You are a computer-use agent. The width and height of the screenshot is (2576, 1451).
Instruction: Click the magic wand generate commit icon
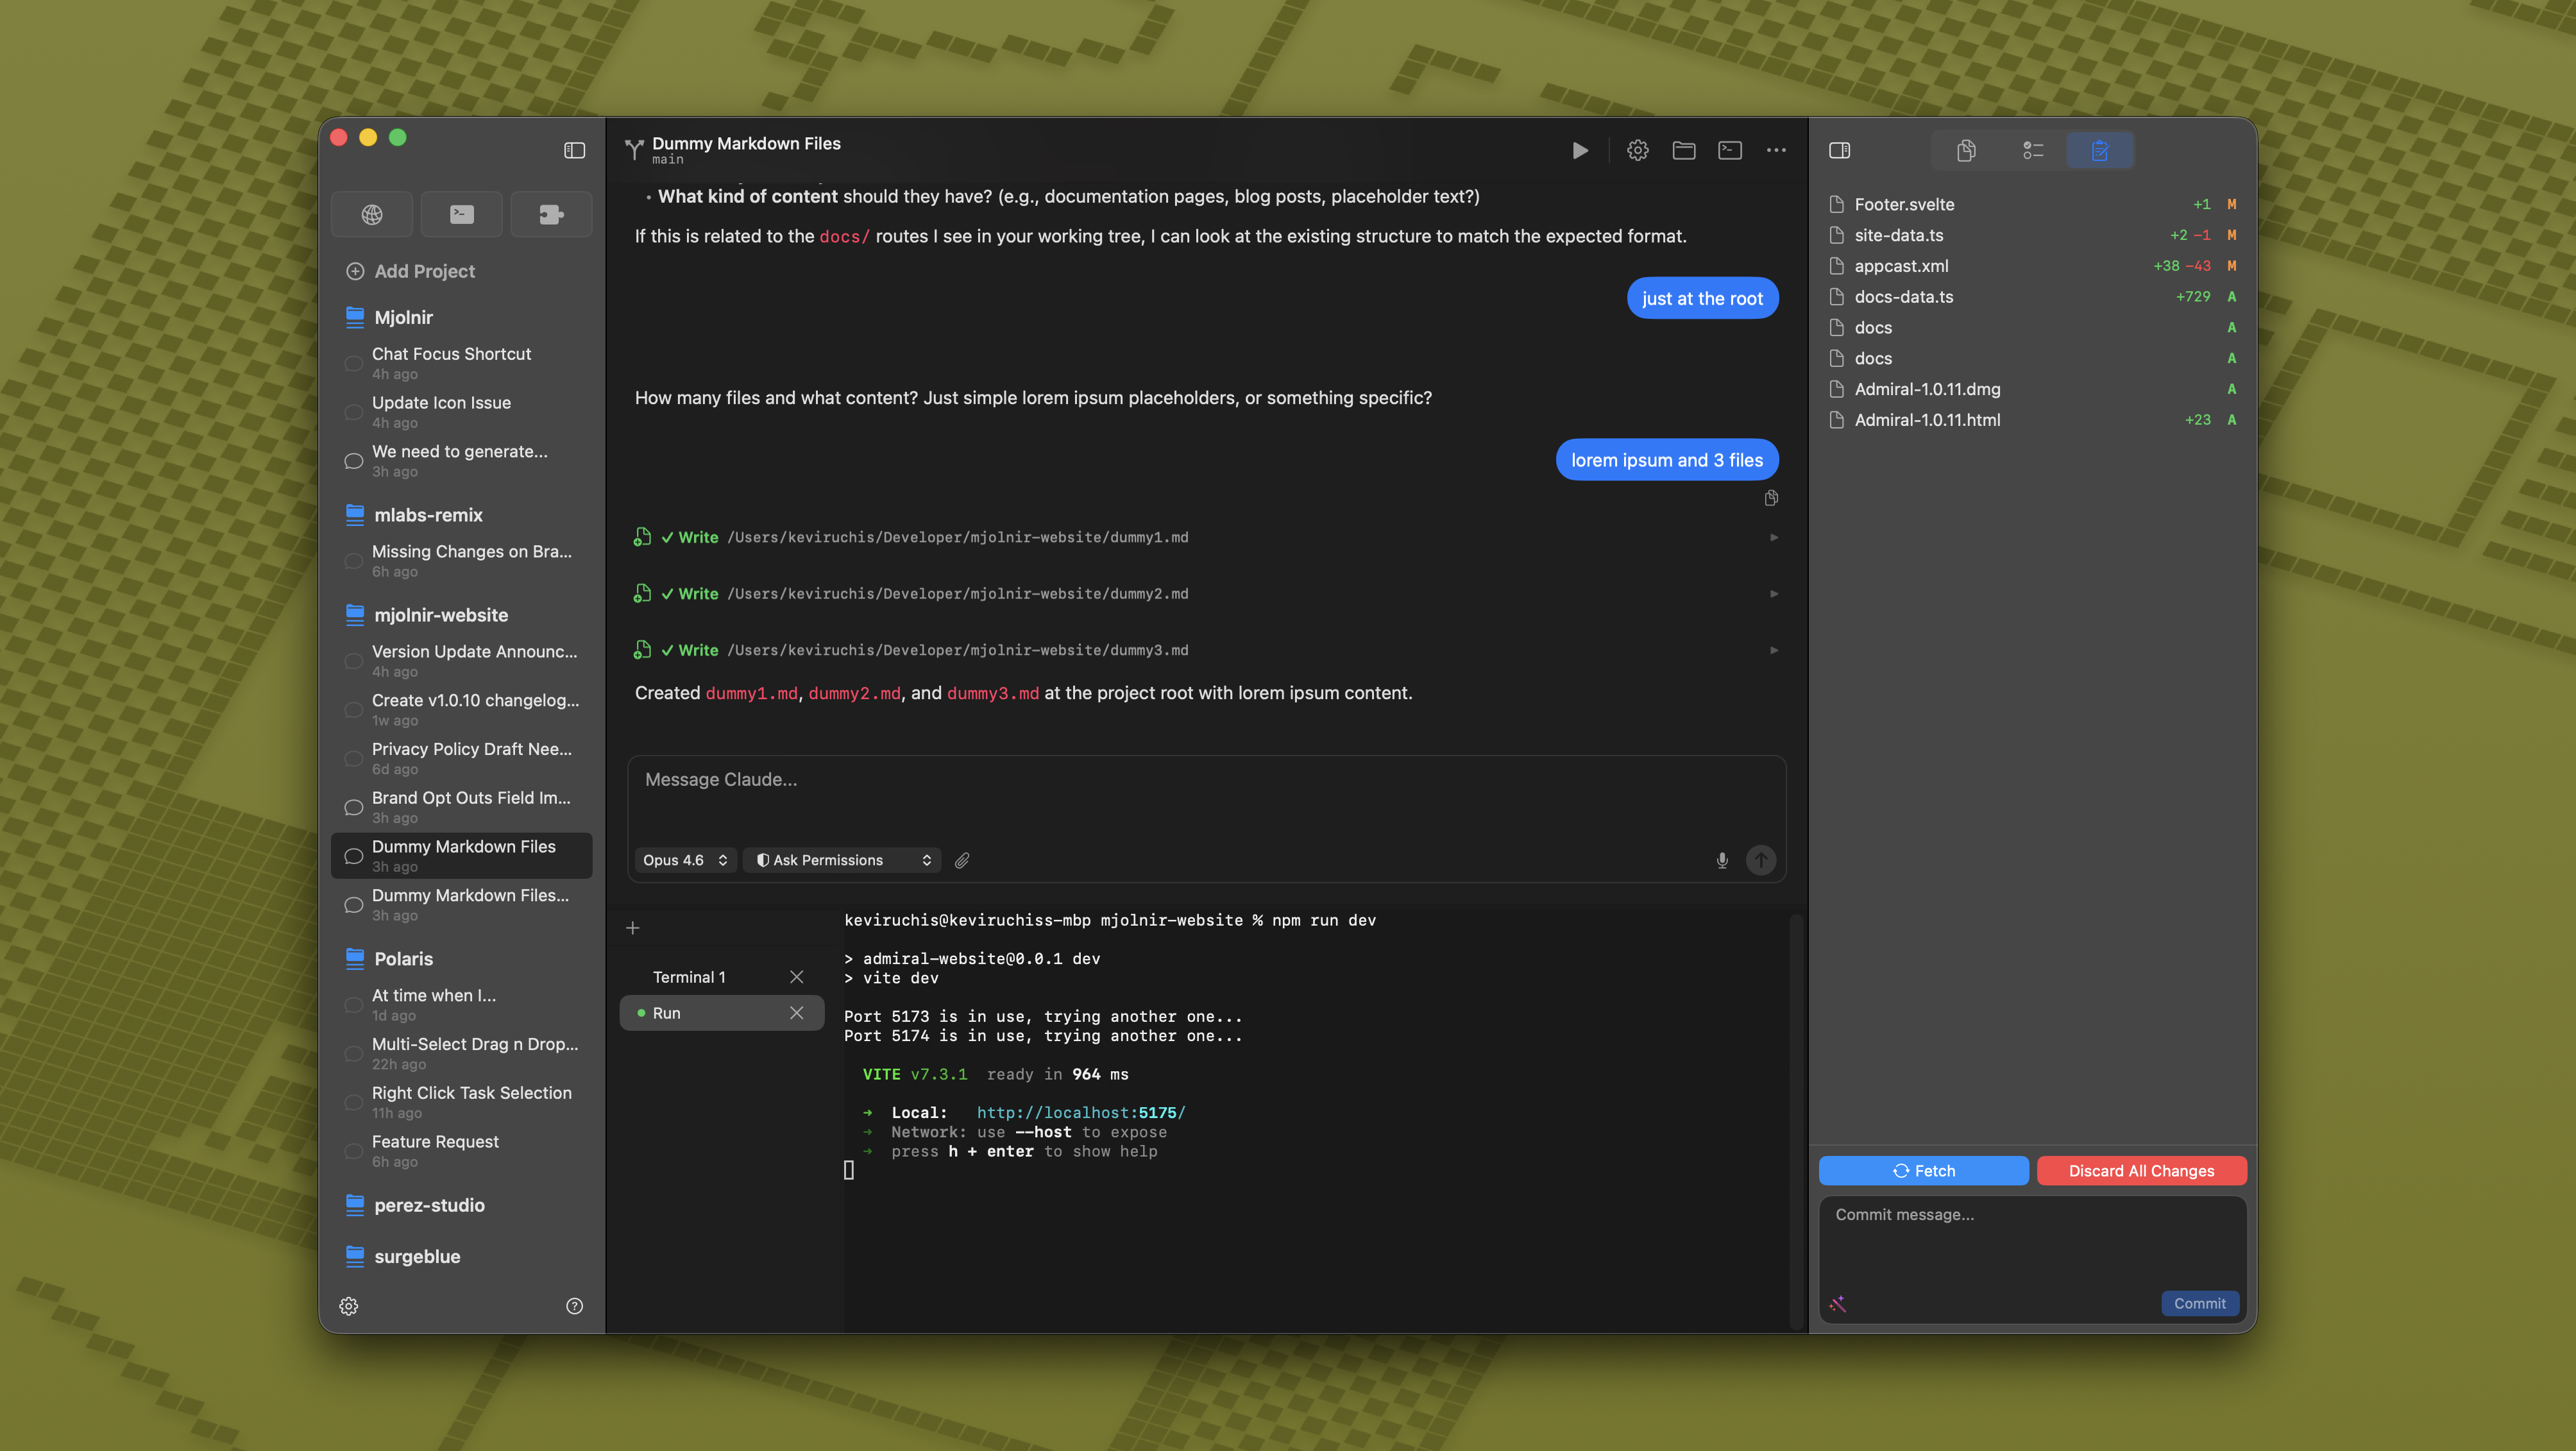tap(1838, 1304)
